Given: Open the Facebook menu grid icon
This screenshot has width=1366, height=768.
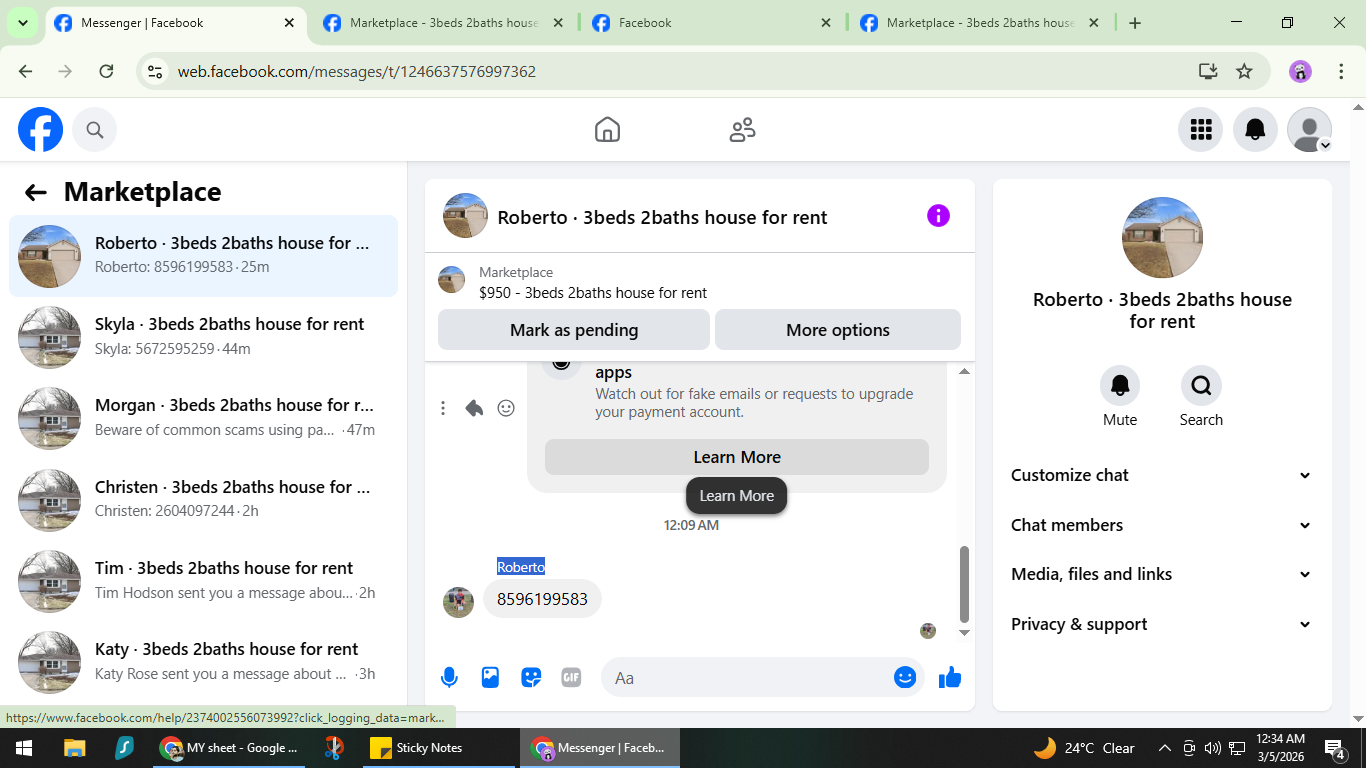Looking at the screenshot, I should [1200, 129].
